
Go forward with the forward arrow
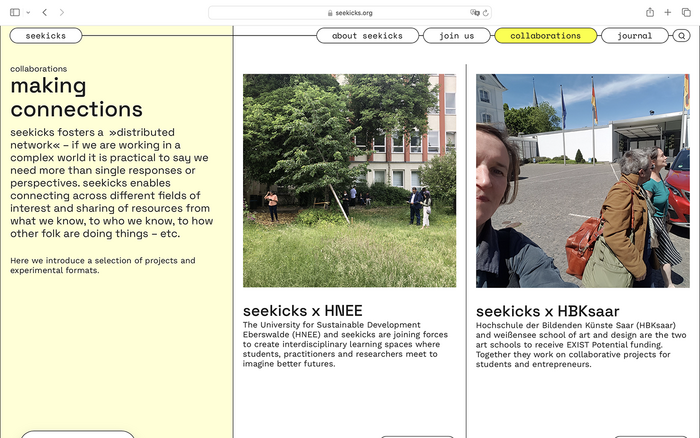pos(62,13)
